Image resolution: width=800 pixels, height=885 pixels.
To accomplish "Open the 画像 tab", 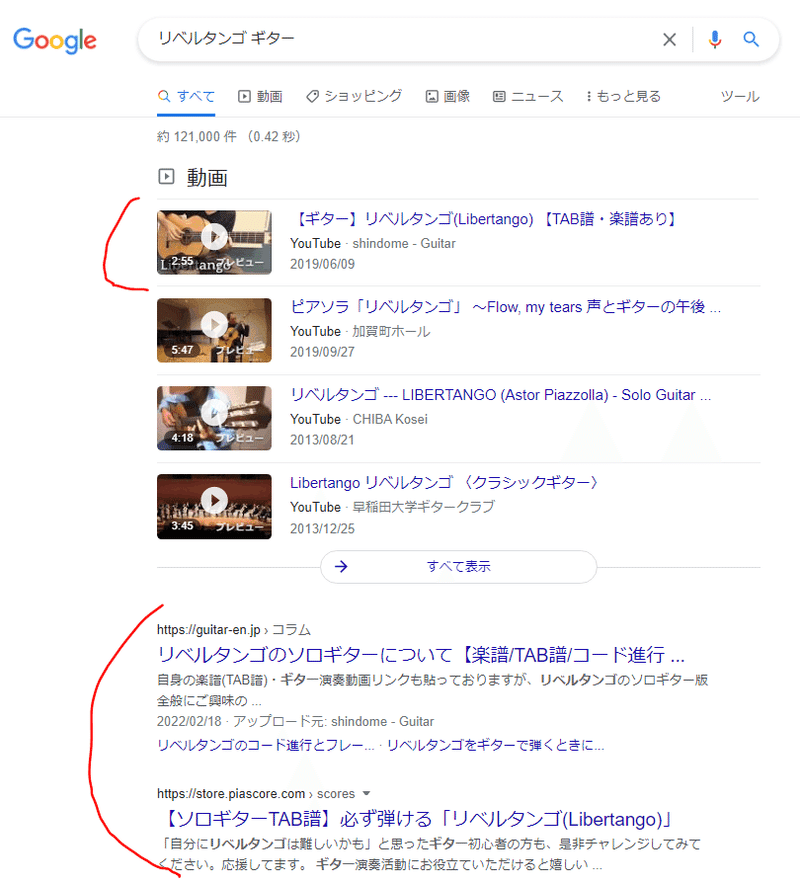I will (x=448, y=97).
